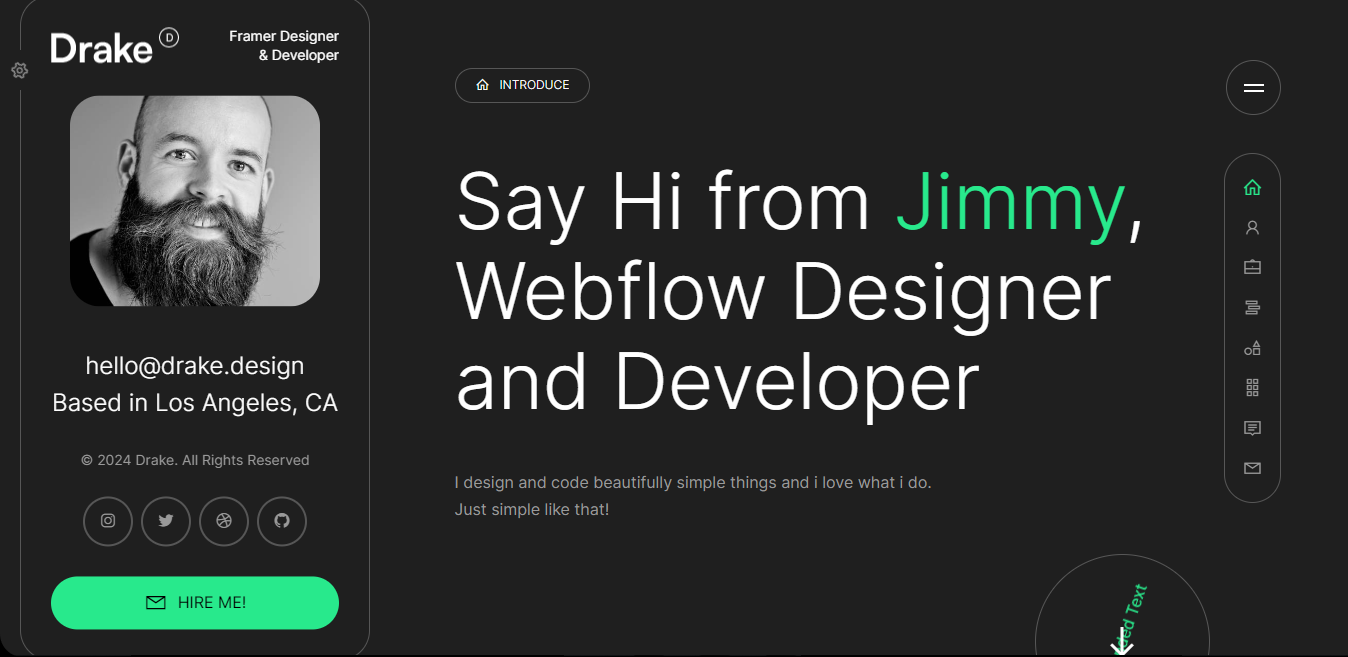Viewport: 1348px width, 657px height.
Task: Click the INTRODUCE section label
Action: coord(522,85)
